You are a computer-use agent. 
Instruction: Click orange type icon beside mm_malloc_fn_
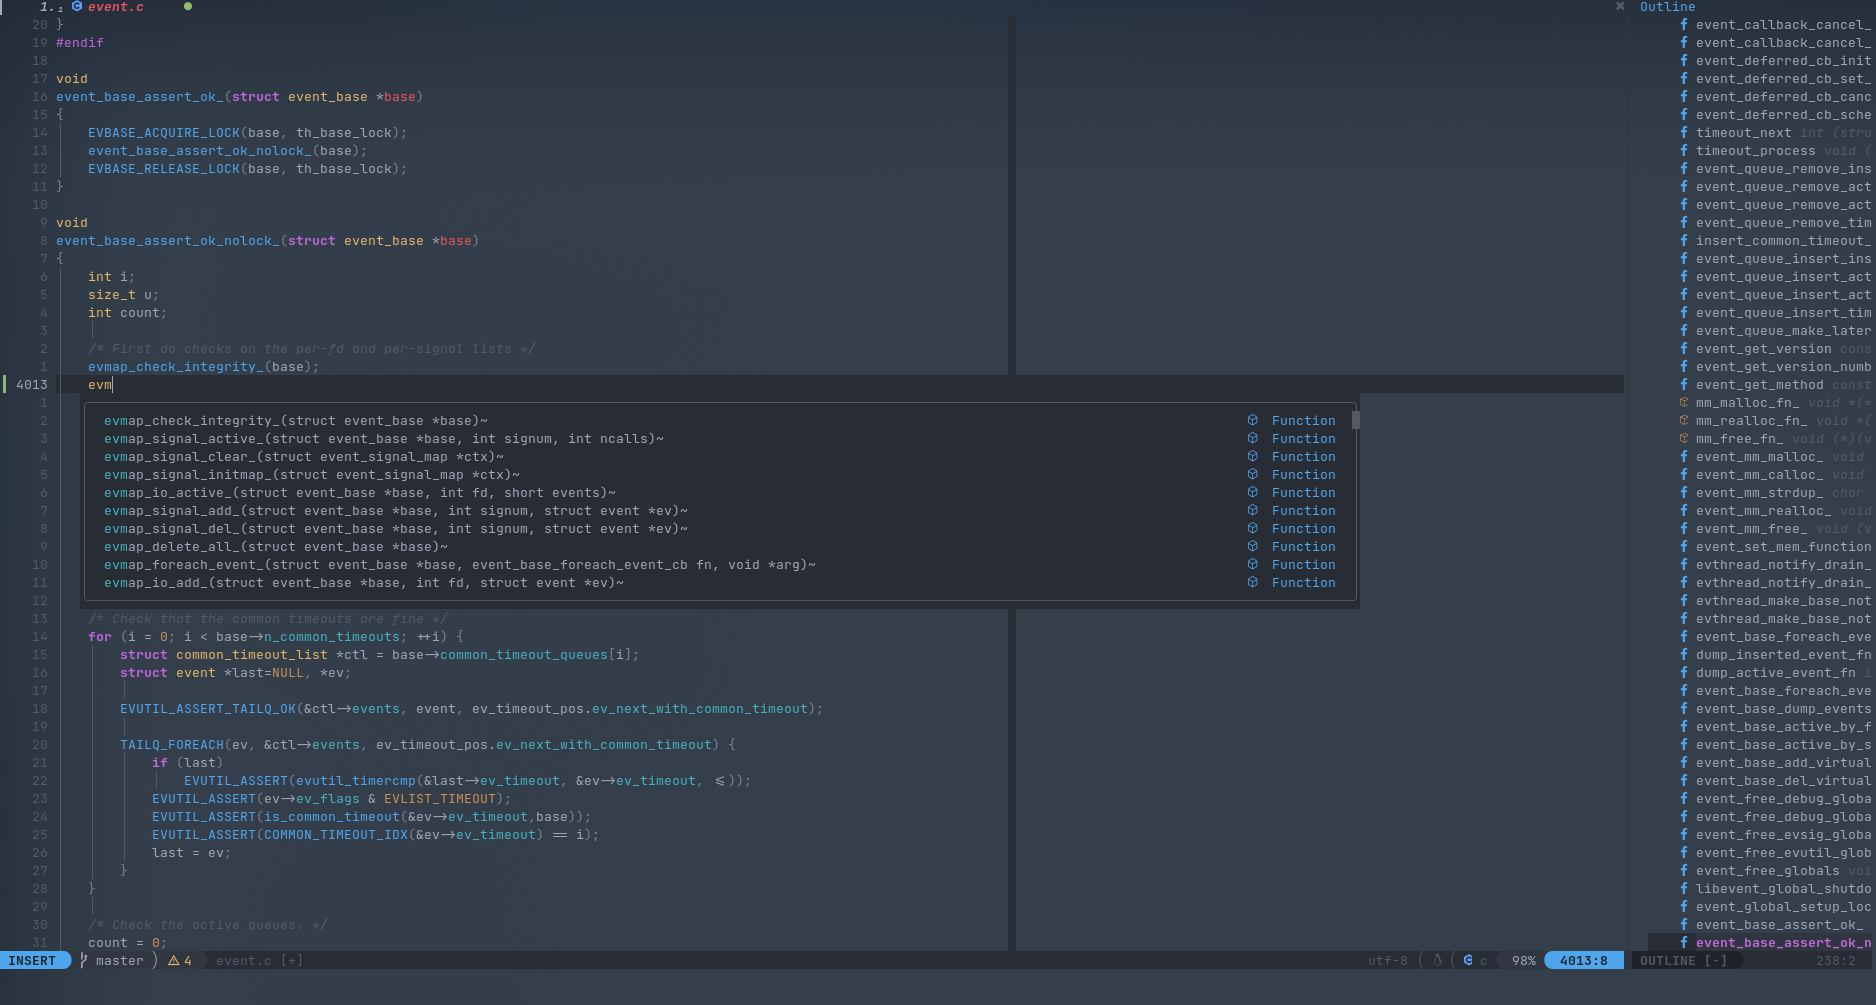coord(1684,403)
